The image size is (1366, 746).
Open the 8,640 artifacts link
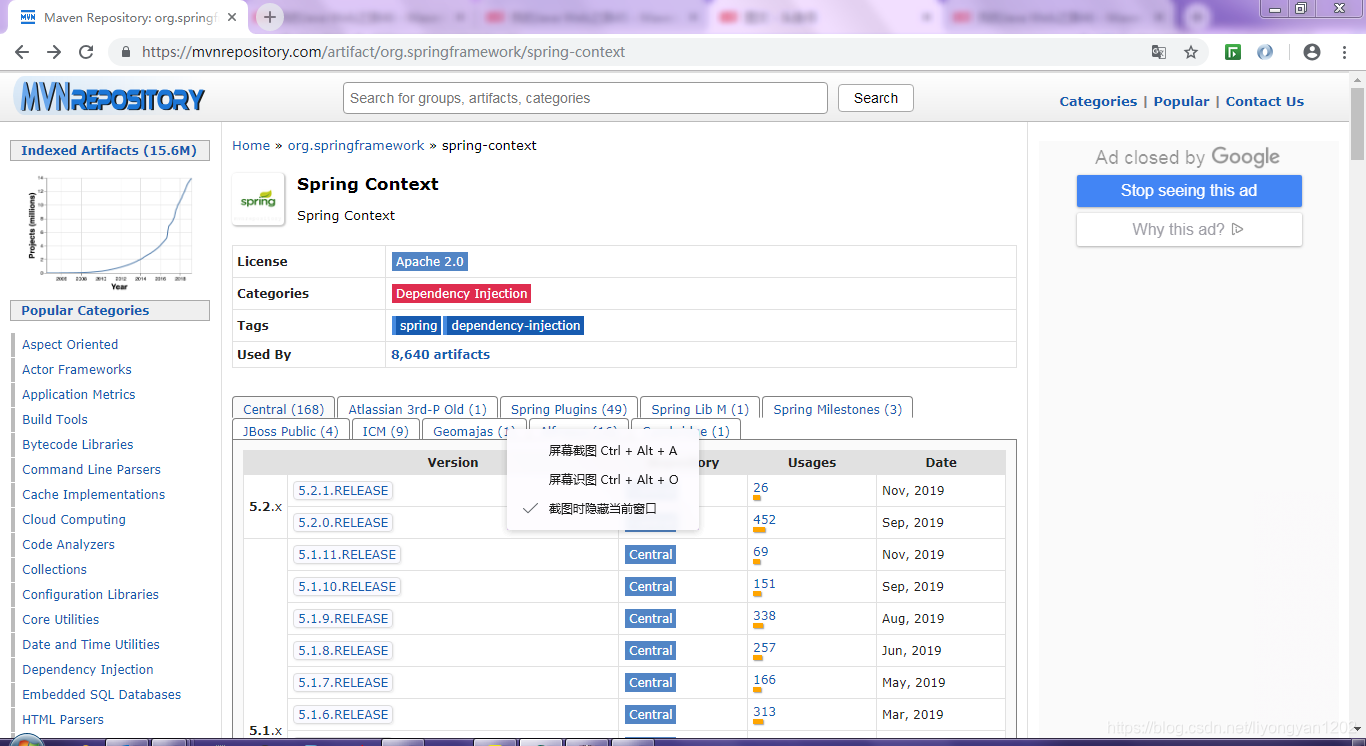point(441,354)
